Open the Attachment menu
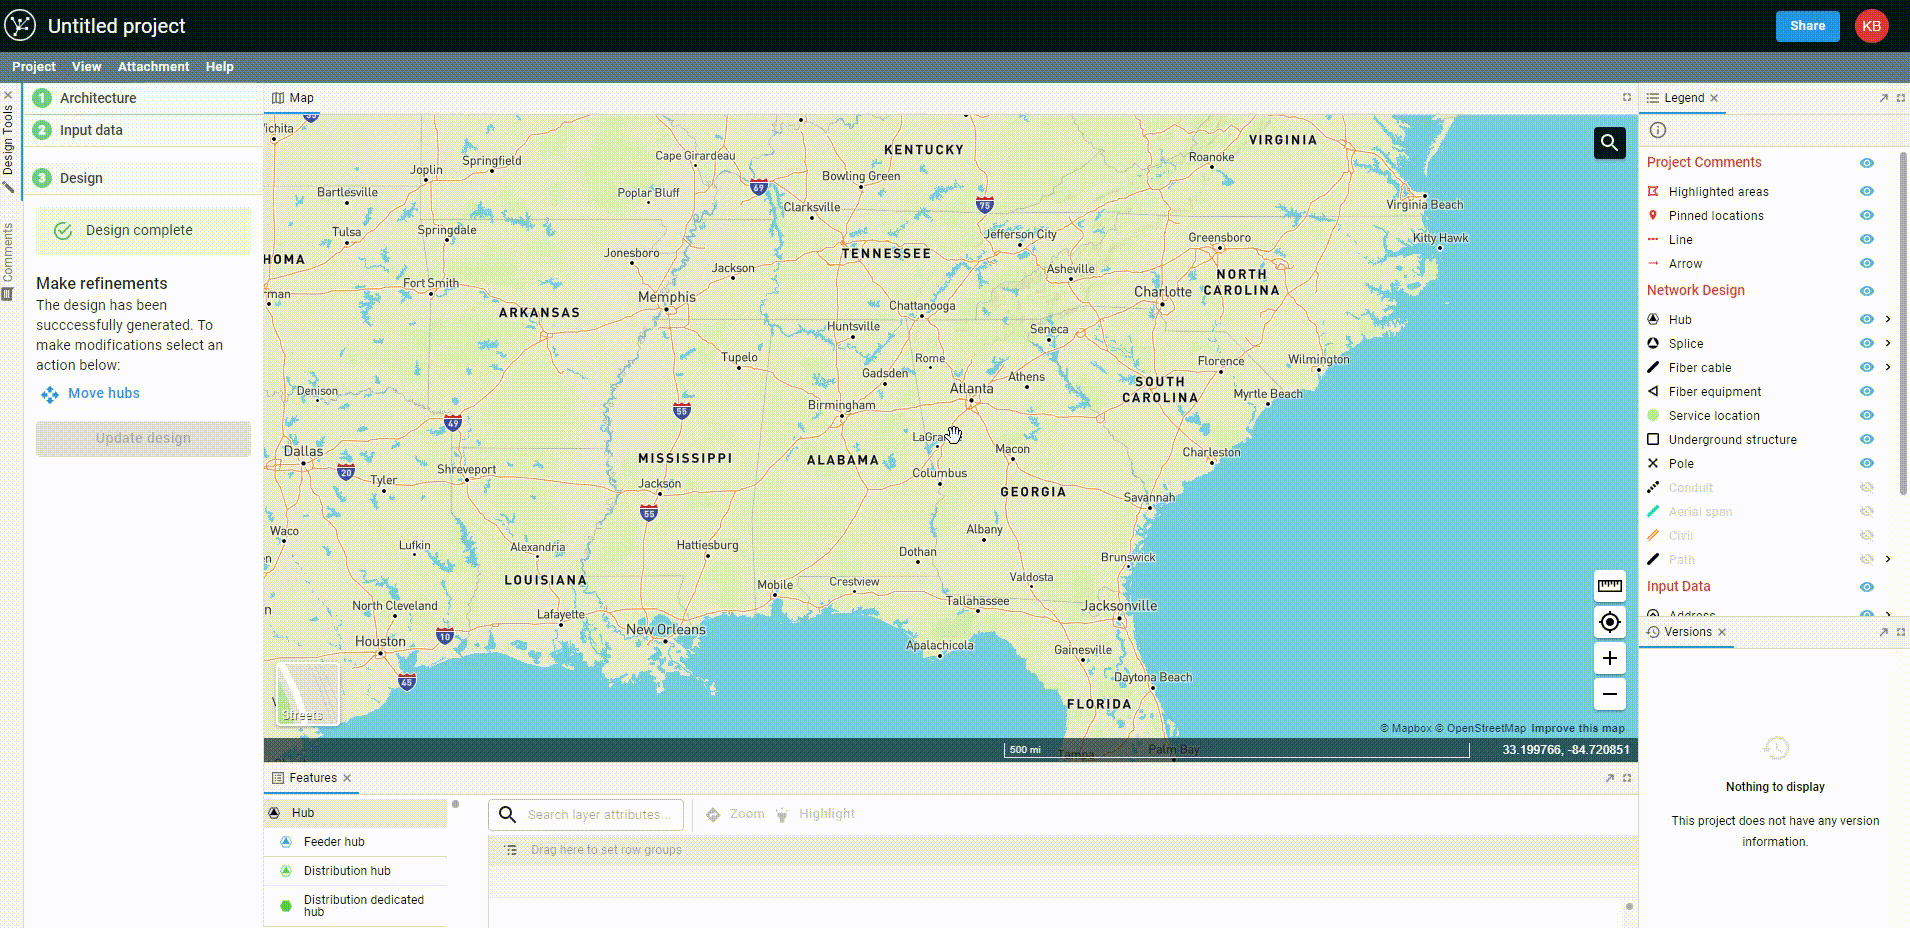The height and width of the screenshot is (928, 1910). [153, 67]
